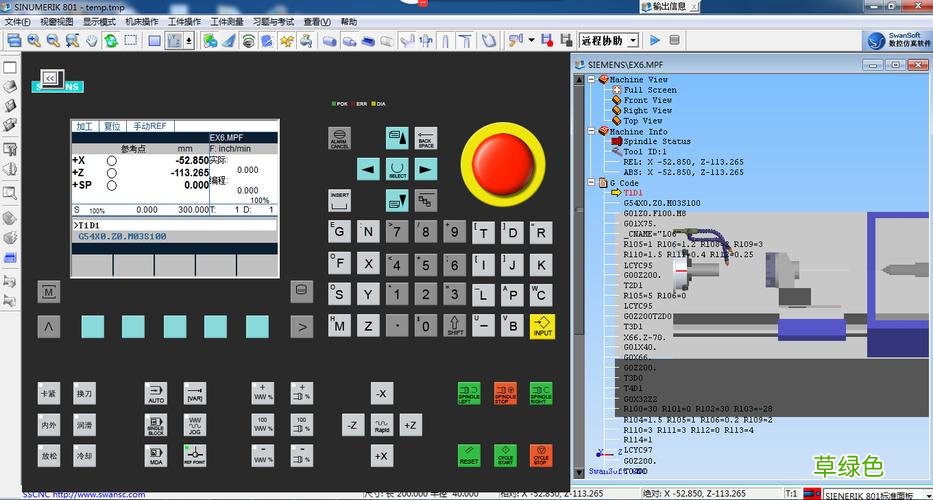This screenshot has height=500, width=933.
Task: Select Front View in the tree
Action: pos(648,100)
